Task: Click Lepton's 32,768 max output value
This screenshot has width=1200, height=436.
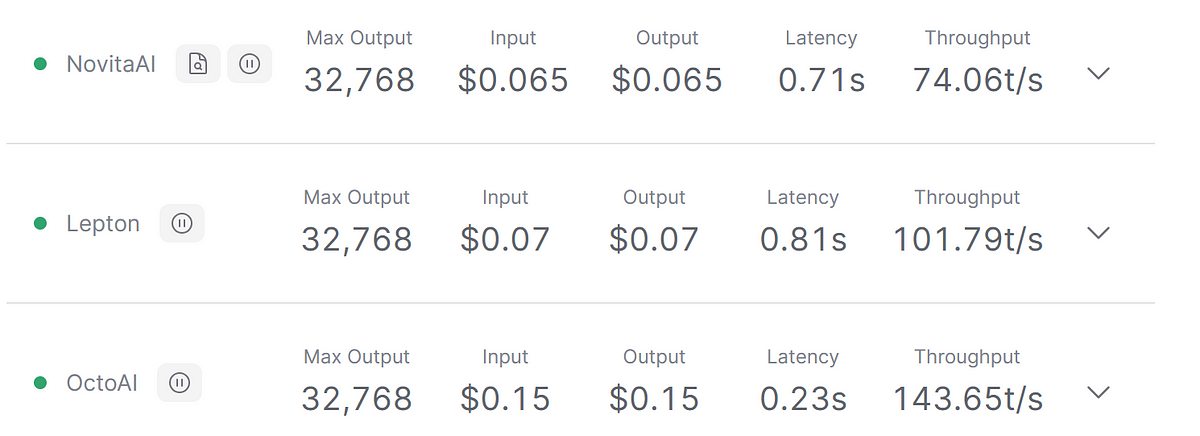Action: tap(357, 240)
